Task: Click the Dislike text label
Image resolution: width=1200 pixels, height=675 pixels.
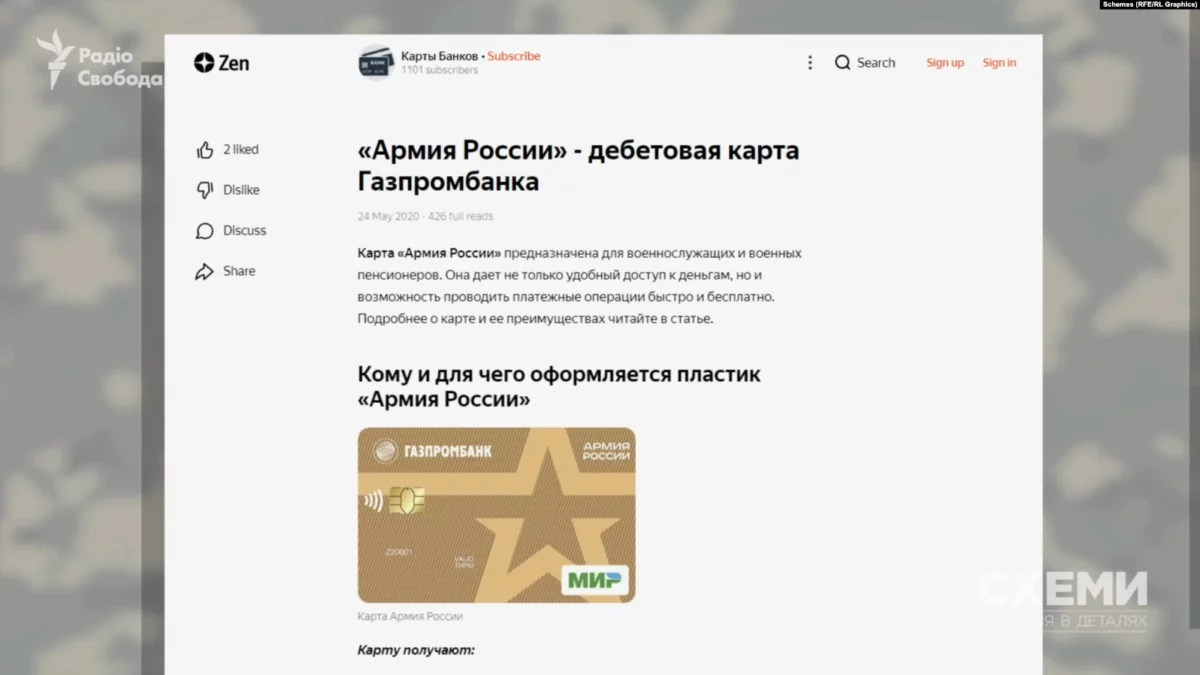Action: [241, 190]
